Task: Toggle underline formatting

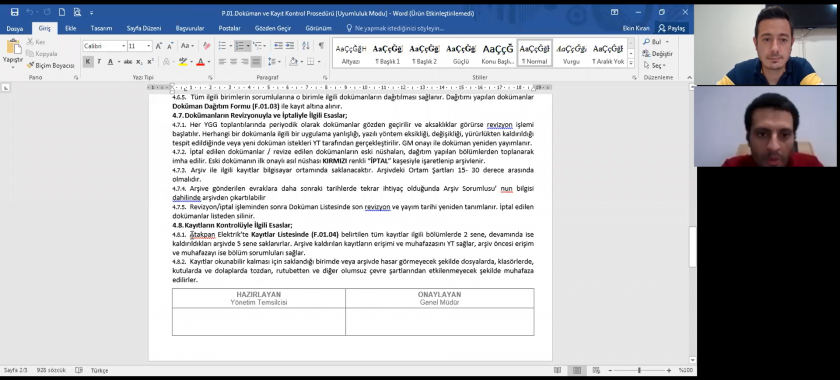Action: 110,62
